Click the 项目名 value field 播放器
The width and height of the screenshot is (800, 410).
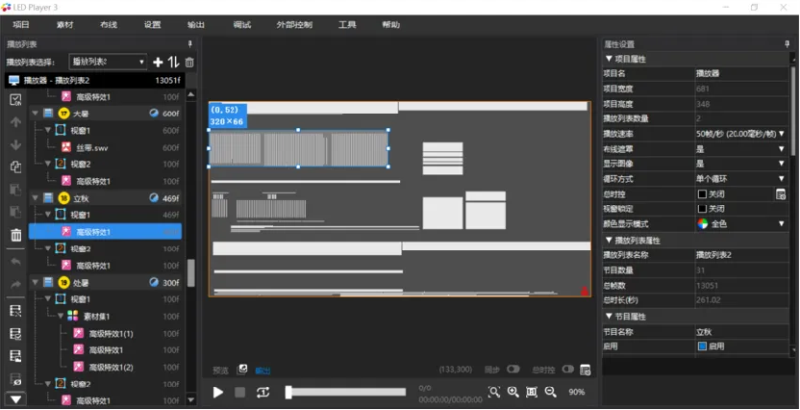(x=742, y=73)
